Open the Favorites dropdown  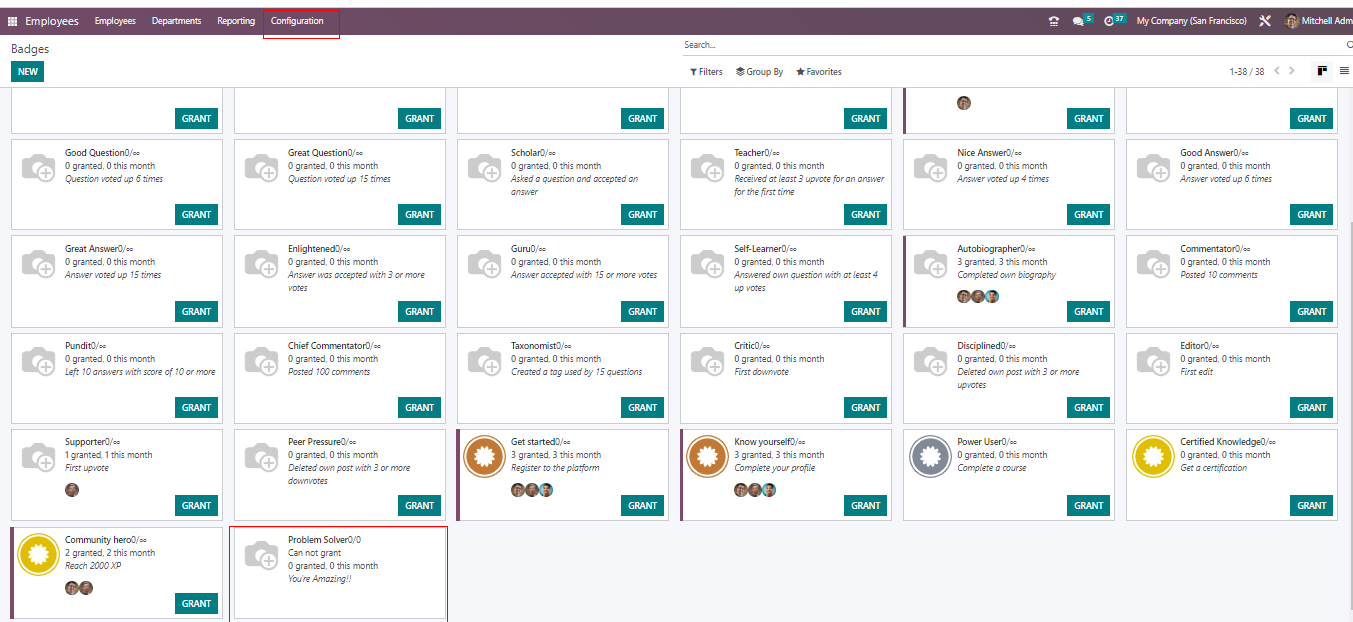click(x=819, y=72)
